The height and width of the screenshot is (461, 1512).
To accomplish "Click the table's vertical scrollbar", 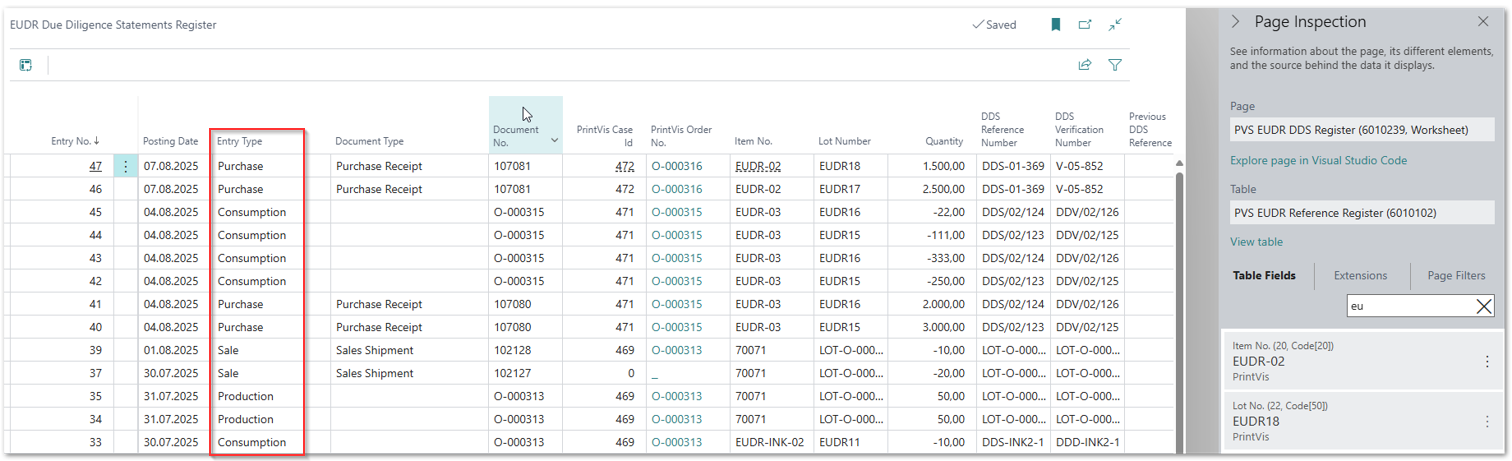I will 1181,300.
